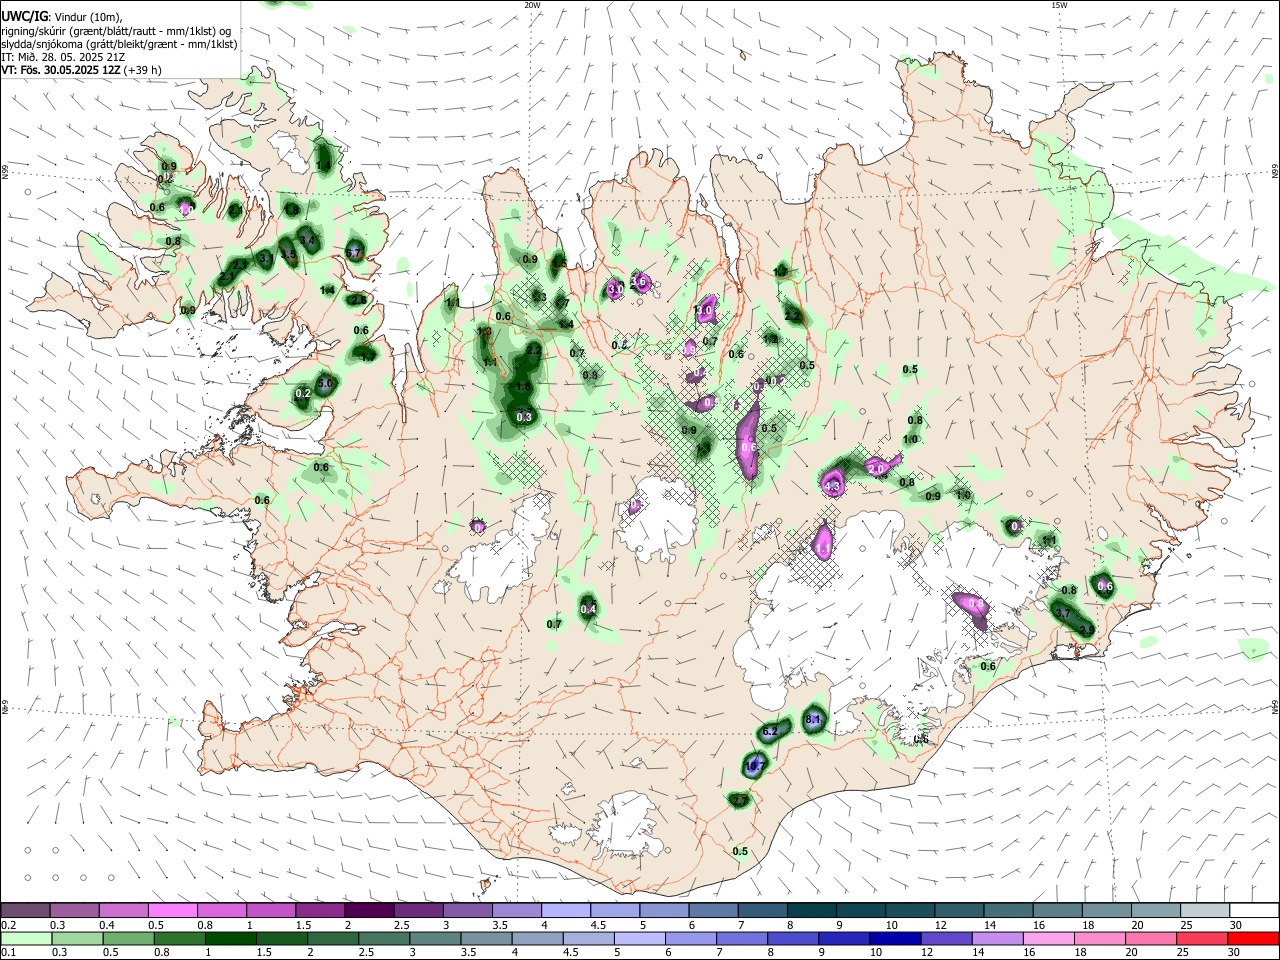Click the 66N latitude label on left edge

pyautogui.click(x=5, y=172)
